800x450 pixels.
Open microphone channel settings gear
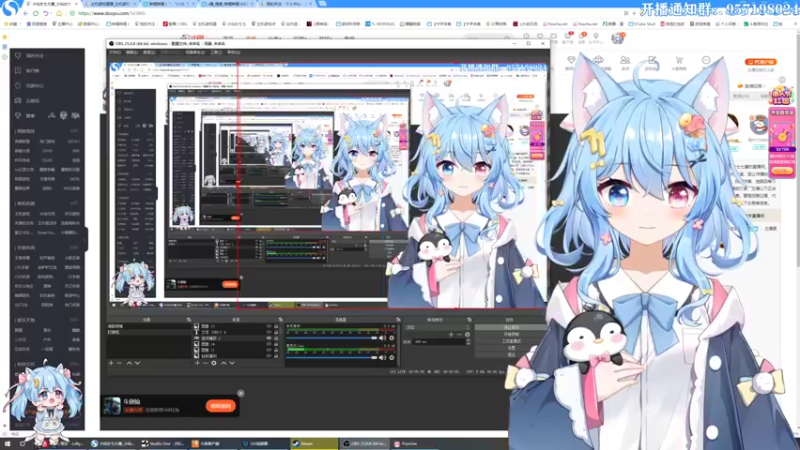(391, 357)
